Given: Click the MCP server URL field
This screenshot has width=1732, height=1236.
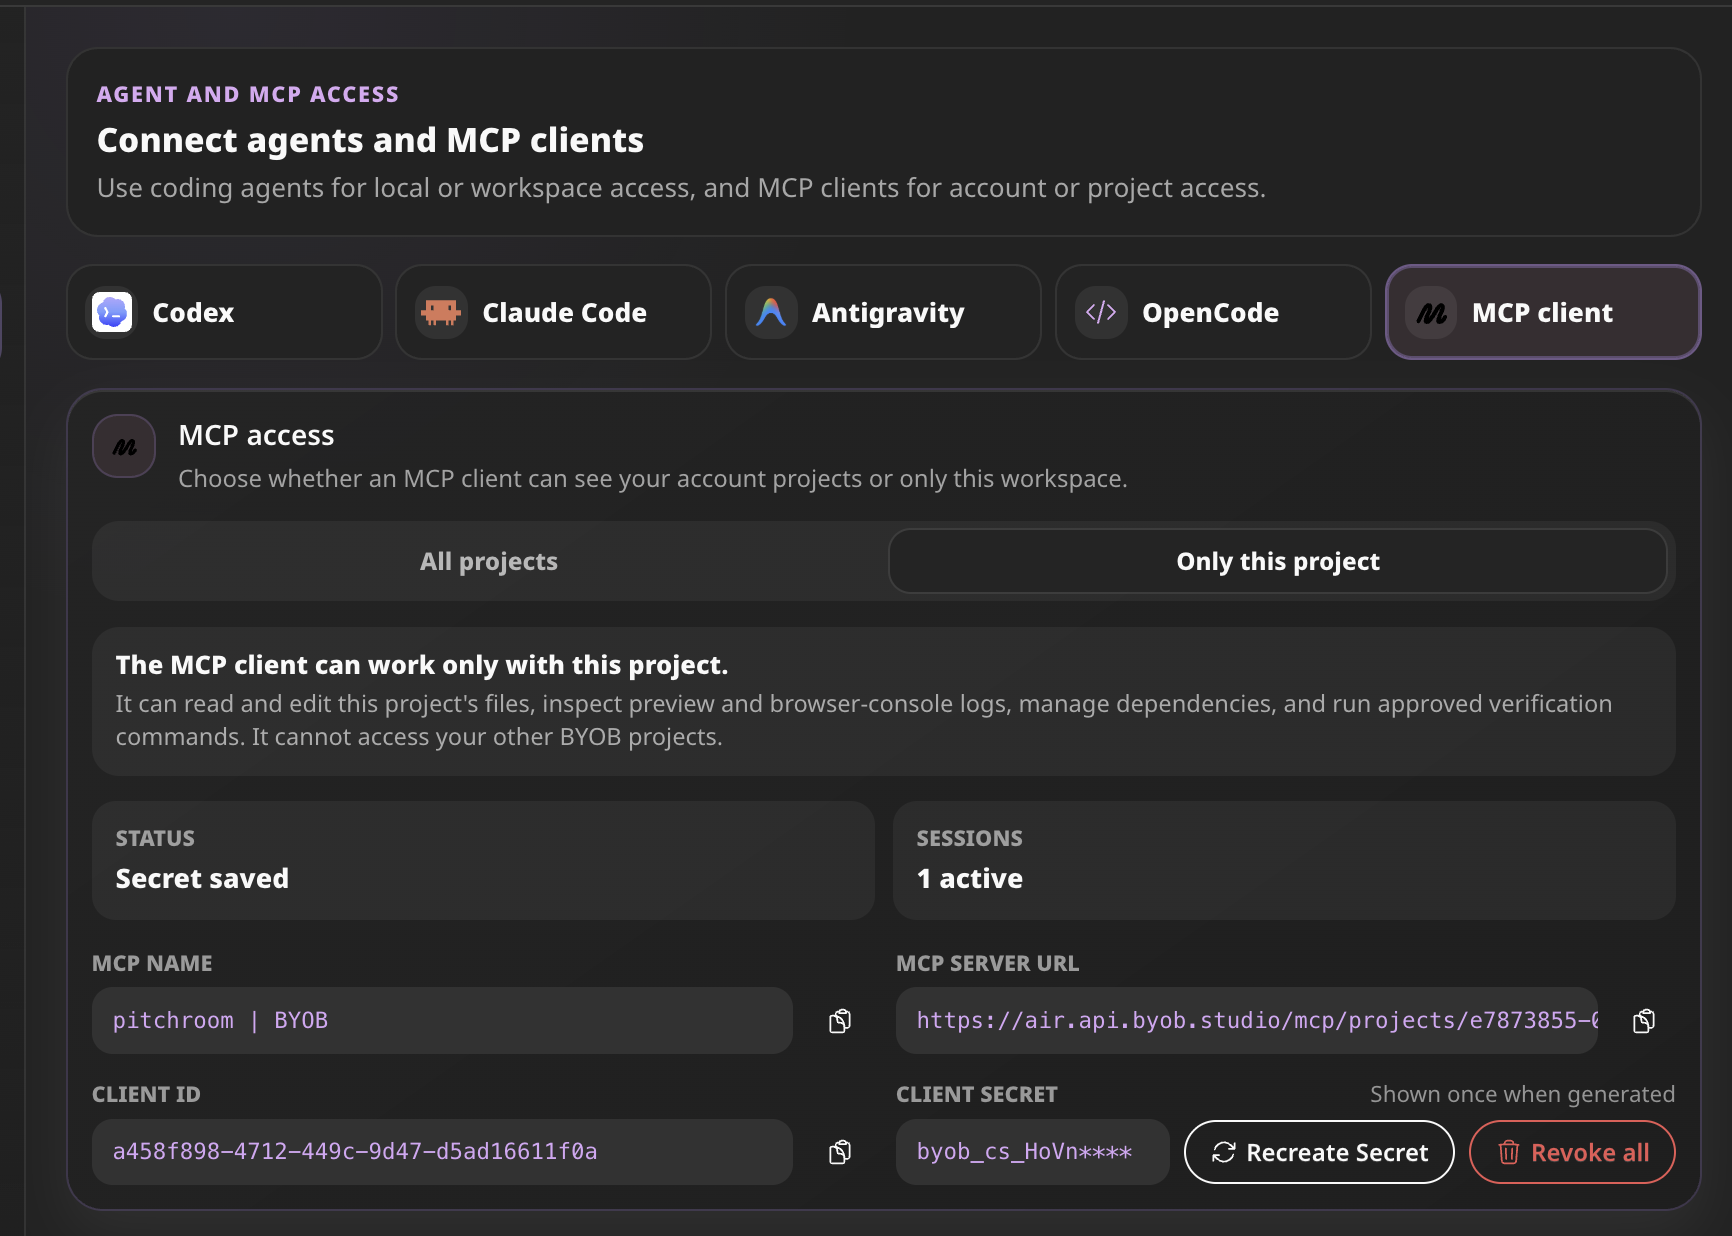Looking at the screenshot, I should [1247, 1020].
